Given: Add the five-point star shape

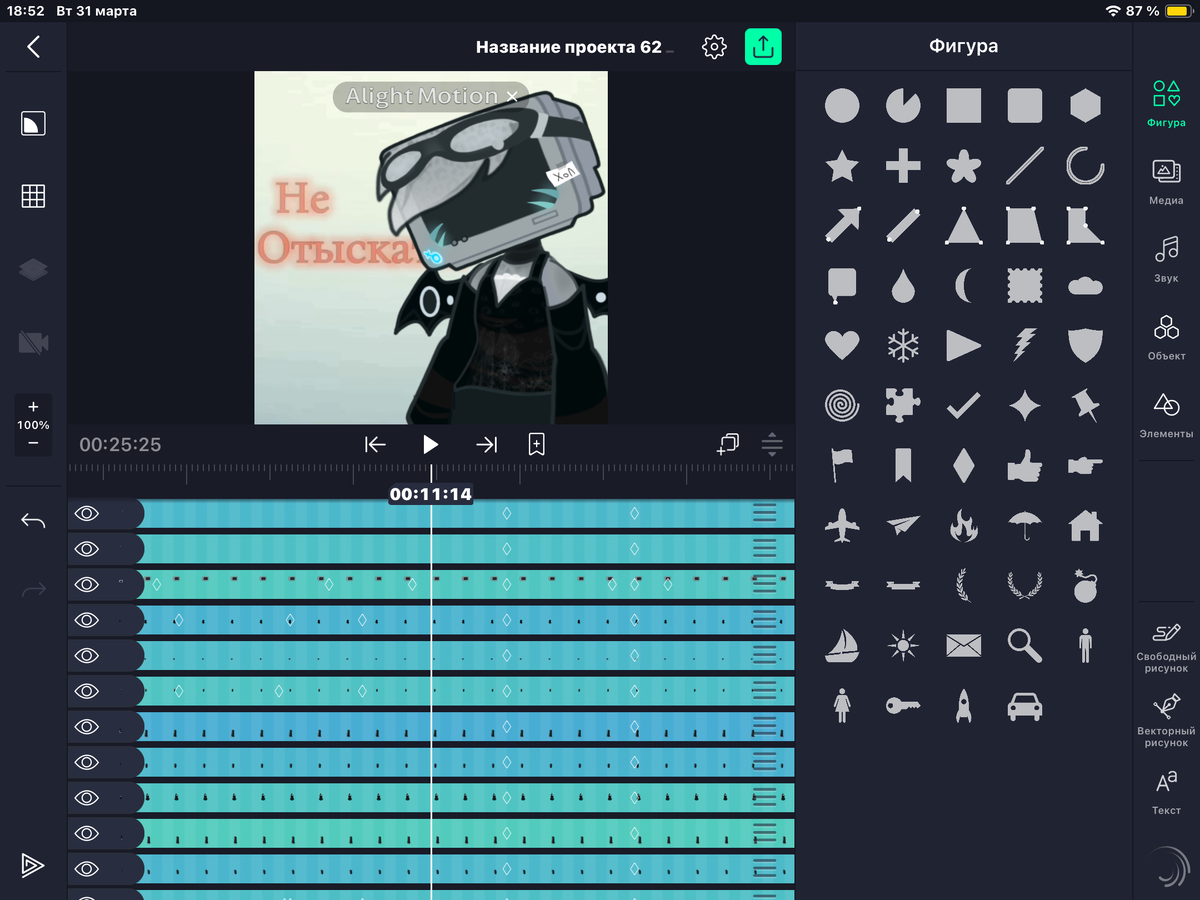Looking at the screenshot, I should [842, 166].
